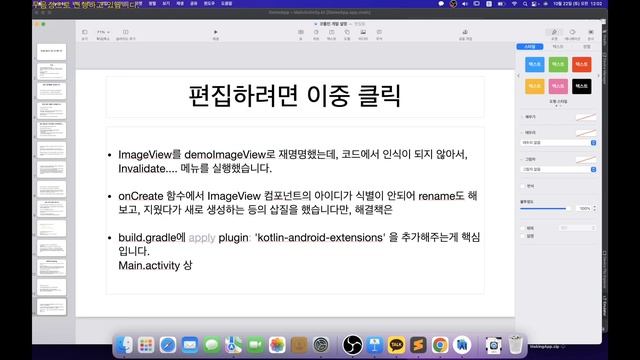
Task: Click the Keynote icon in the Dock
Action: pos(374,345)
